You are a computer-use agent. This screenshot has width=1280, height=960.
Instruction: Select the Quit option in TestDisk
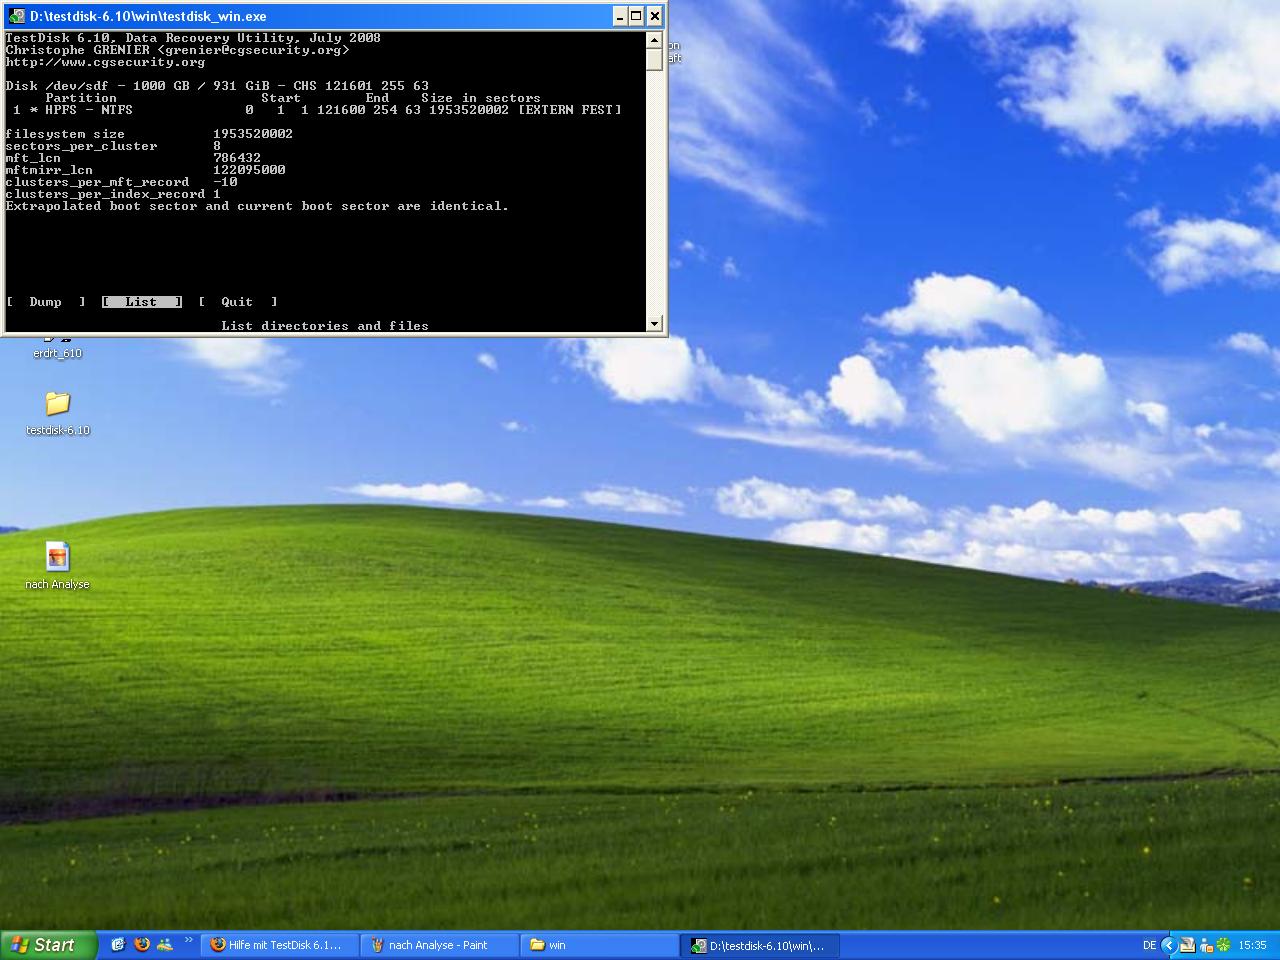[x=237, y=302]
